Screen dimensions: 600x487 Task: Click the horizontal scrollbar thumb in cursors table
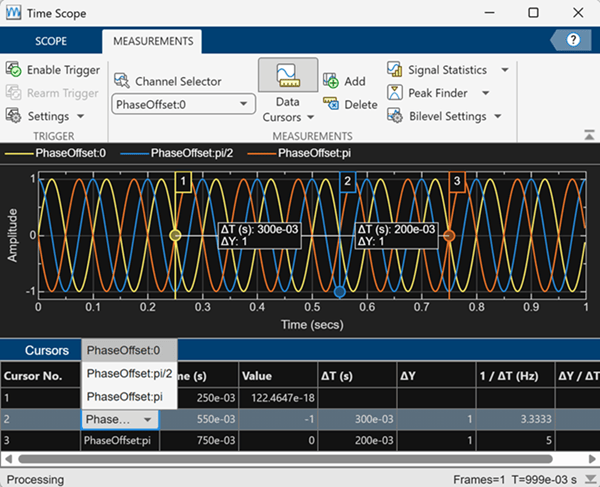click(x=285, y=458)
